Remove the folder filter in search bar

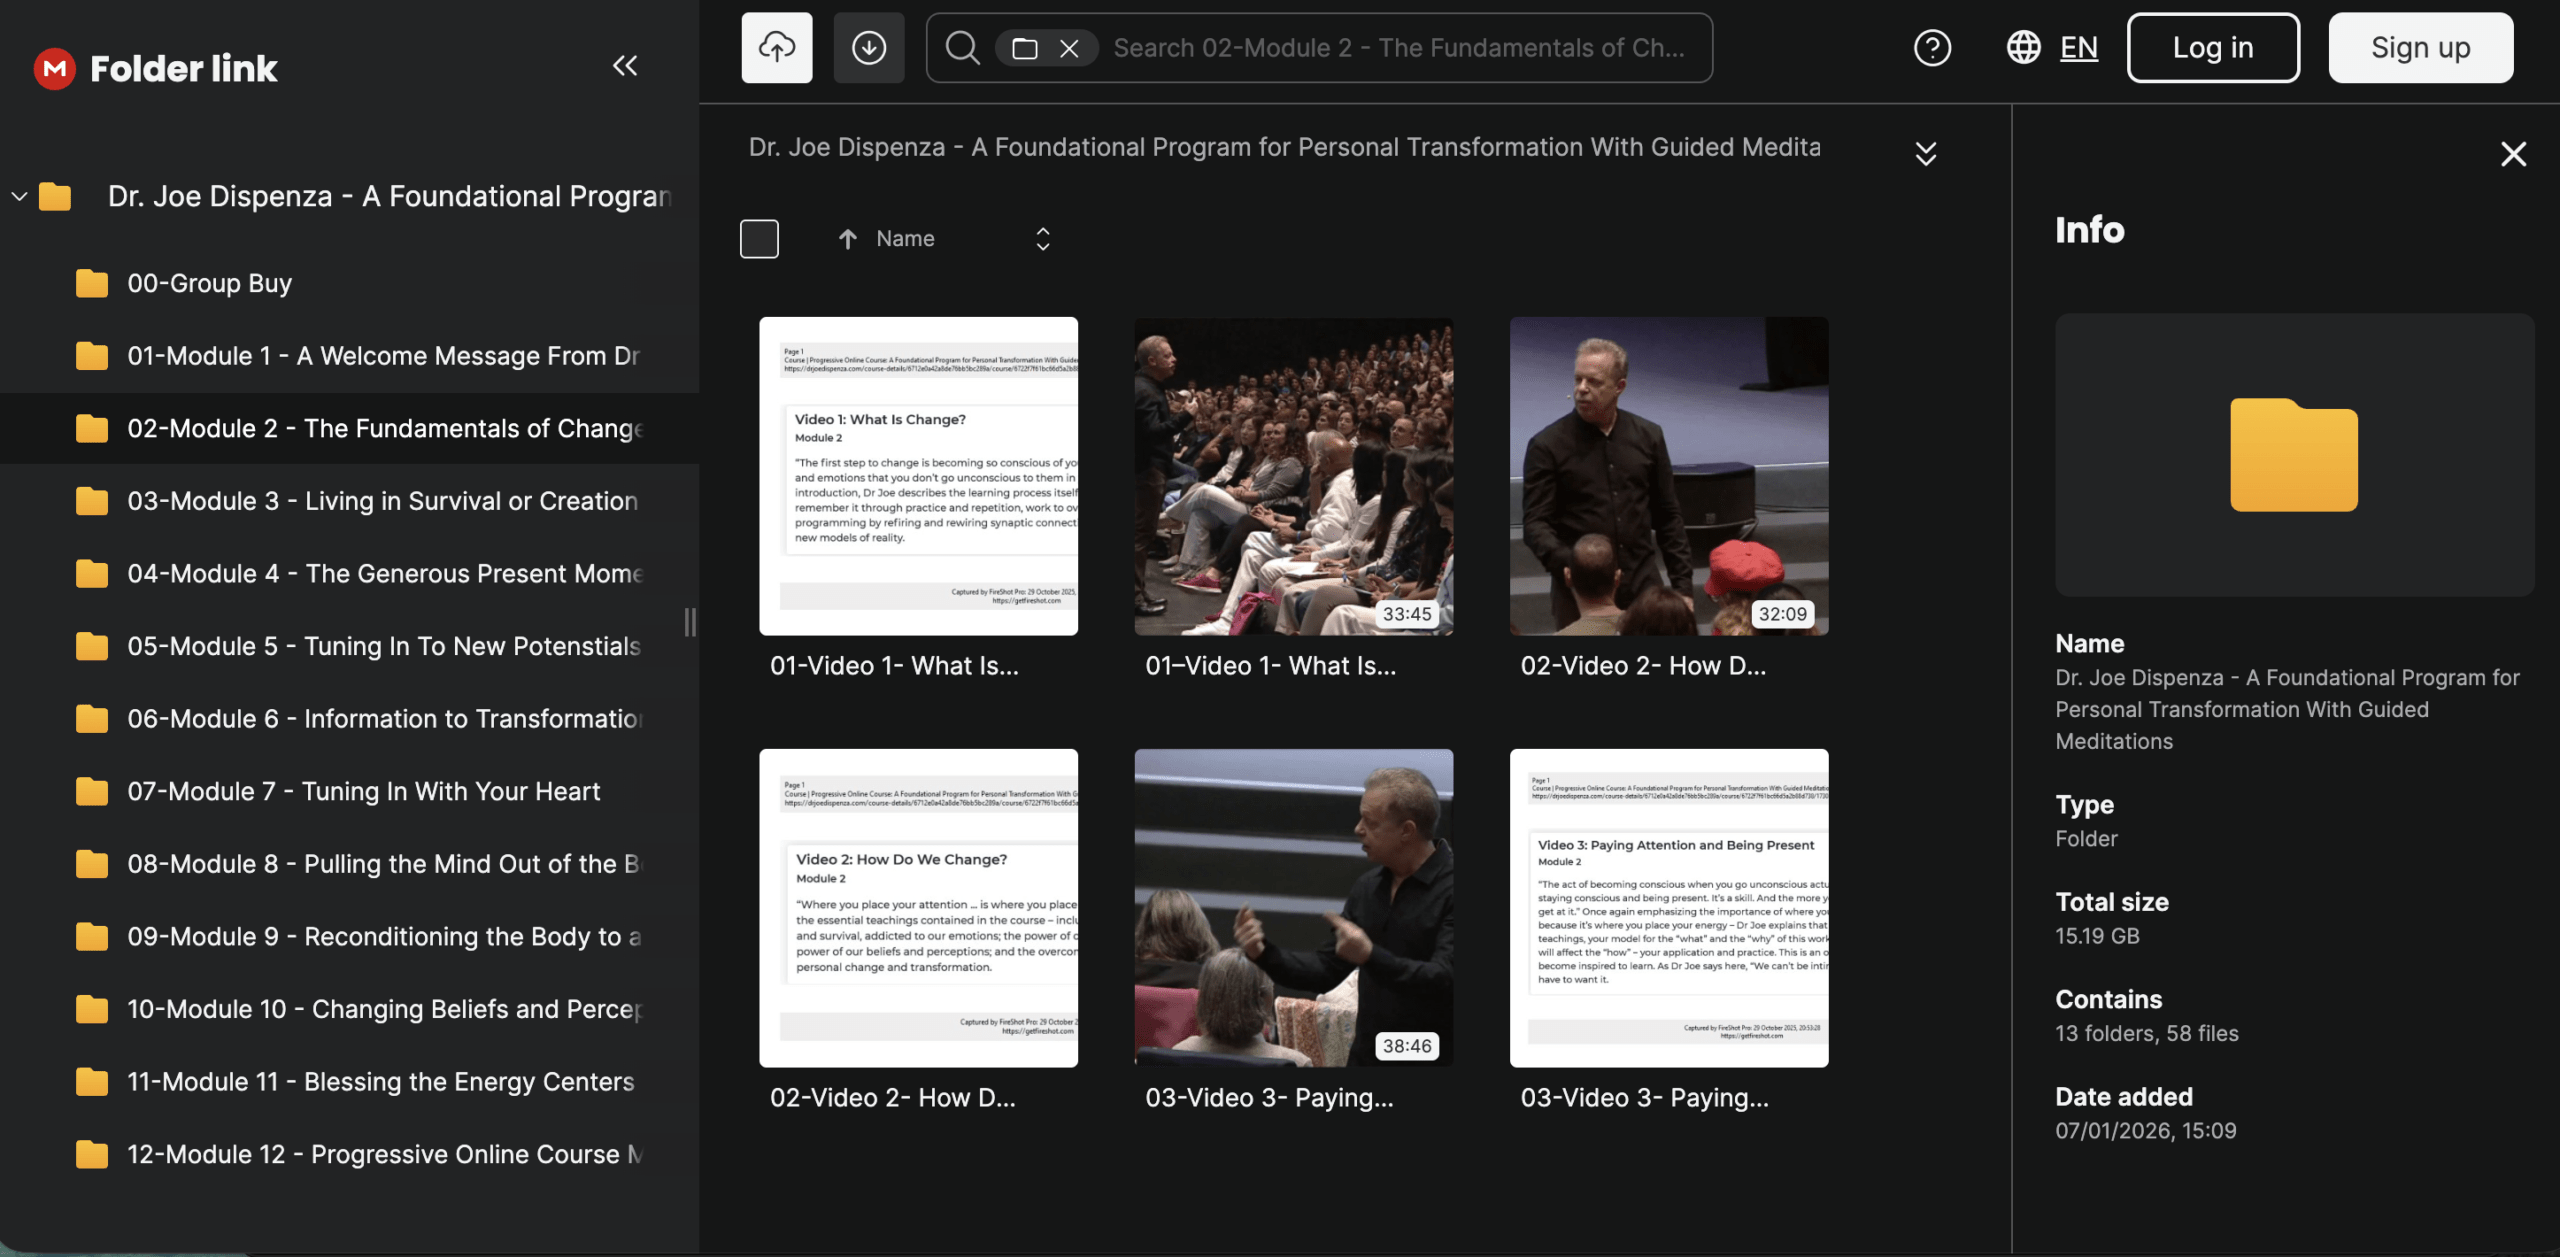[1069, 48]
